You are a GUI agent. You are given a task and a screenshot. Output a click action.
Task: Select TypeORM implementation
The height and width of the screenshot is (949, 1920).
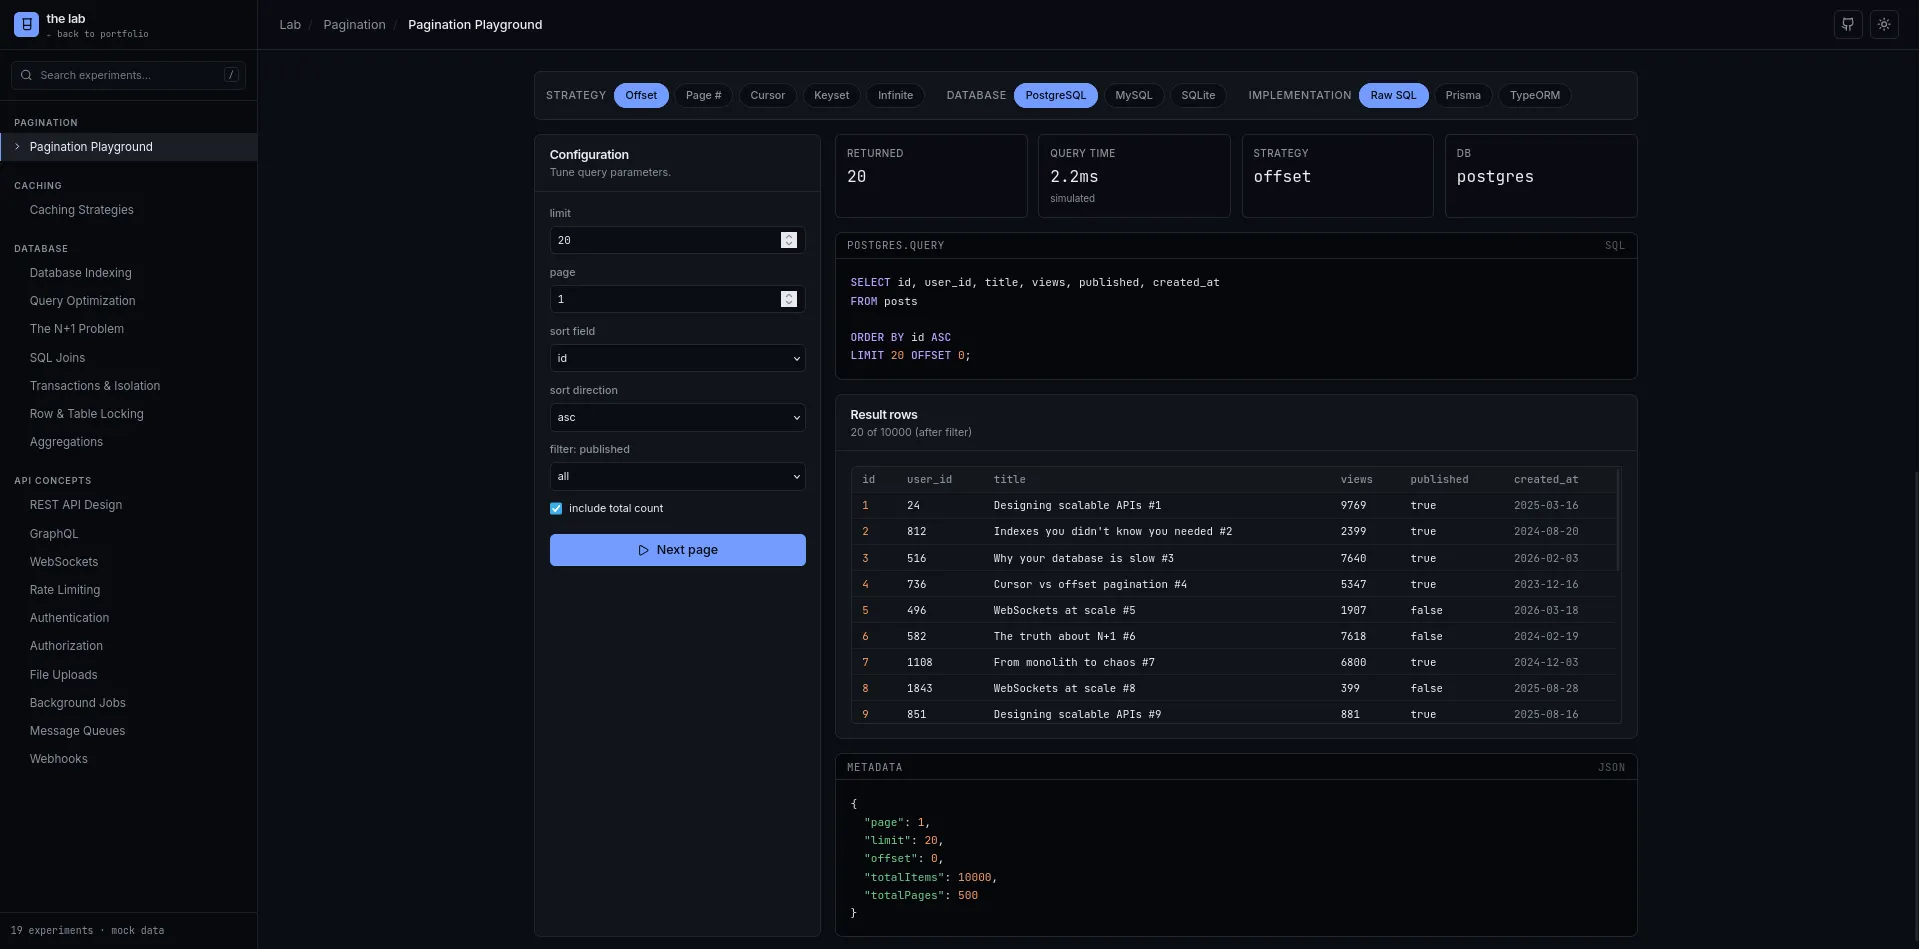coord(1535,96)
